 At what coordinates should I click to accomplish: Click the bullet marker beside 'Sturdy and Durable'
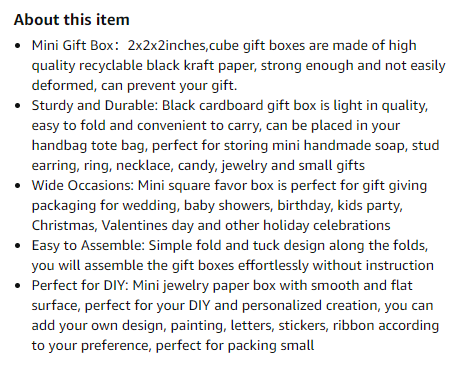click(x=18, y=106)
